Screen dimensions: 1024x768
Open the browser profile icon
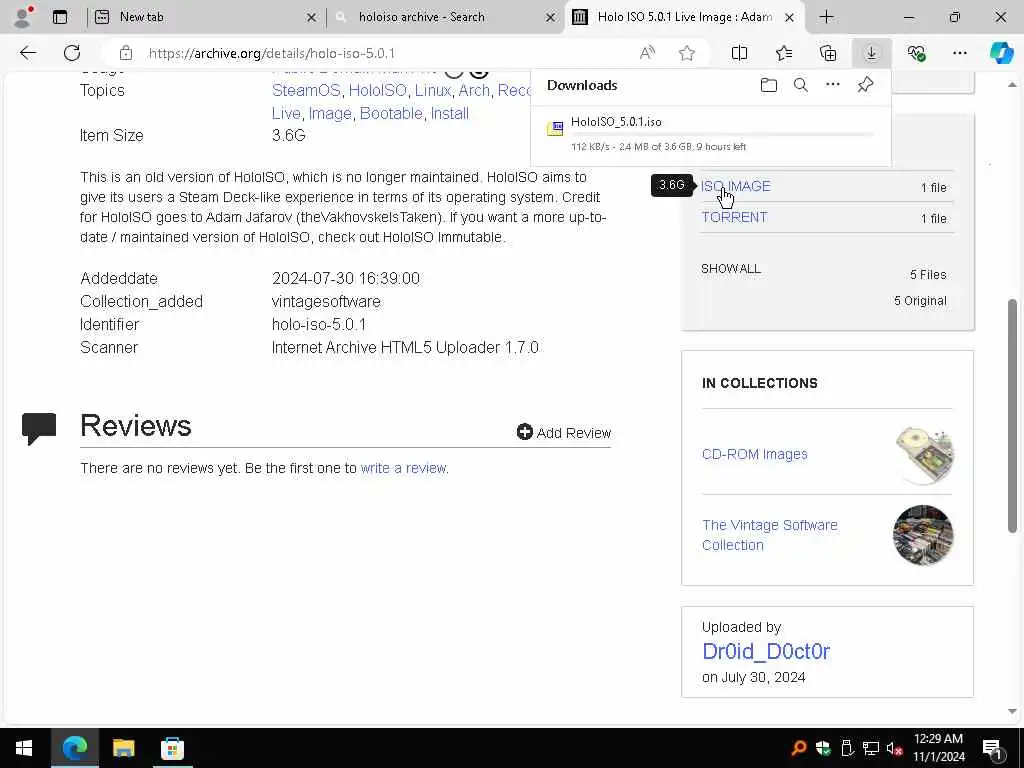coord(23,17)
